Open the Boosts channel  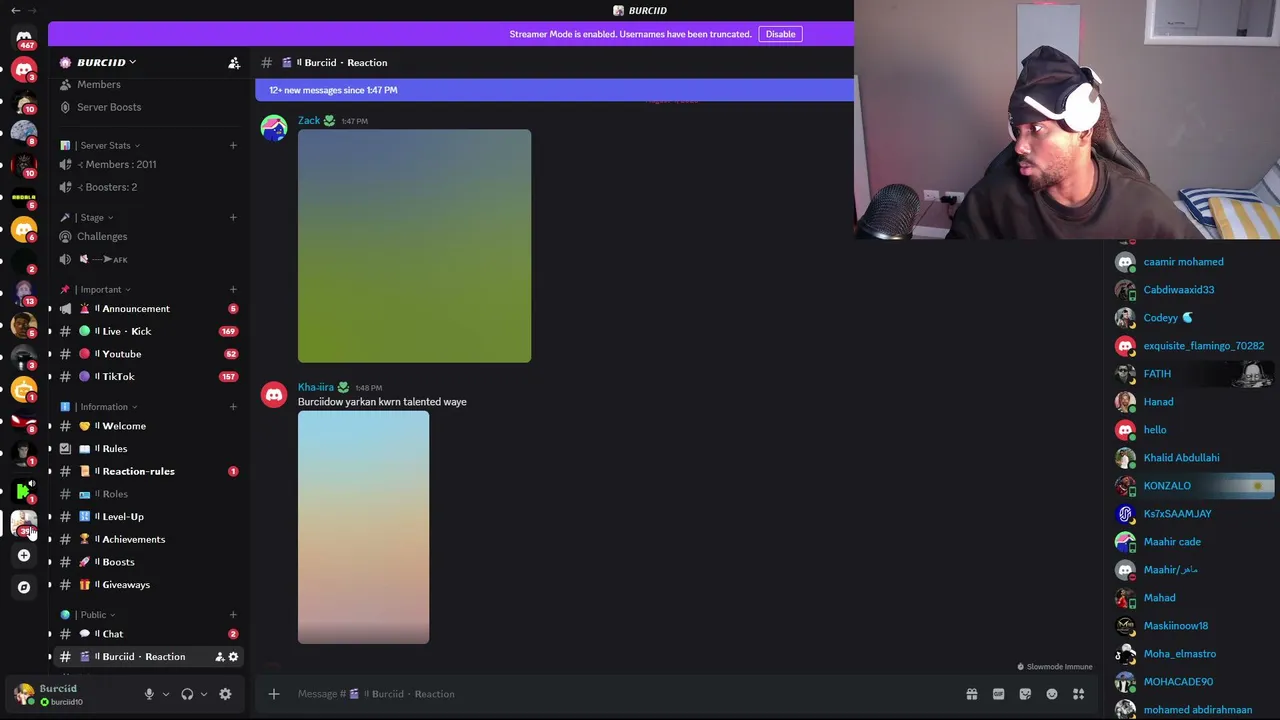coord(148,562)
